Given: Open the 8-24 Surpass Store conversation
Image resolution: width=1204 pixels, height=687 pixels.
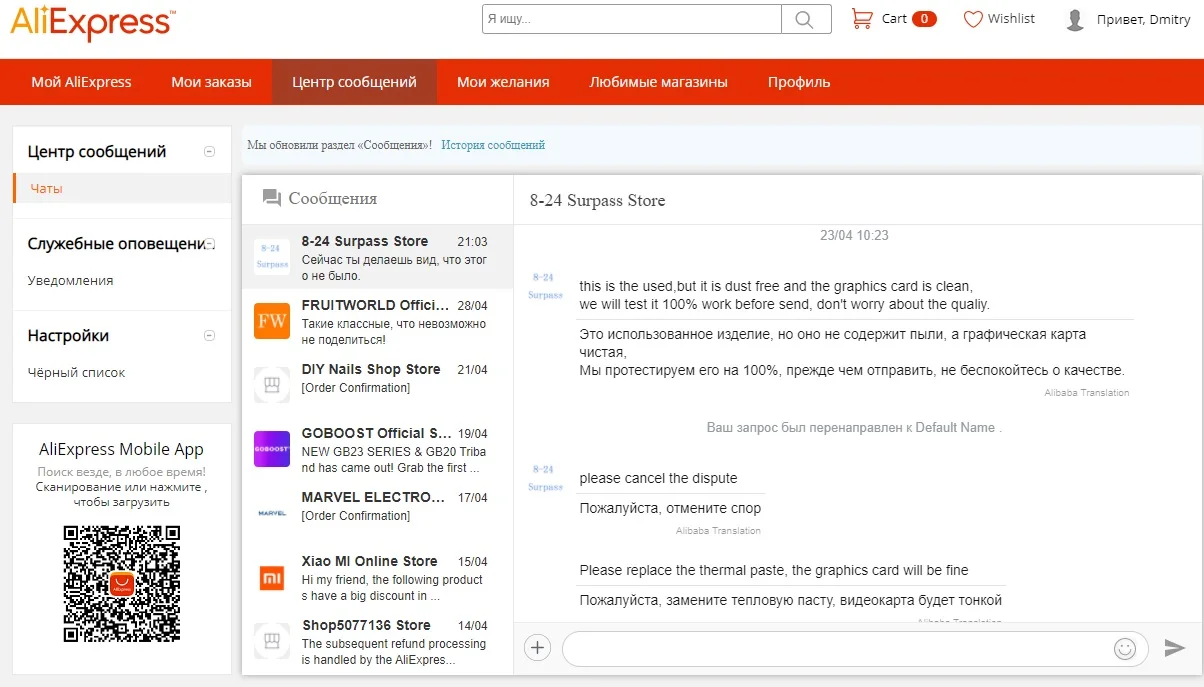Looking at the screenshot, I should 378,257.
